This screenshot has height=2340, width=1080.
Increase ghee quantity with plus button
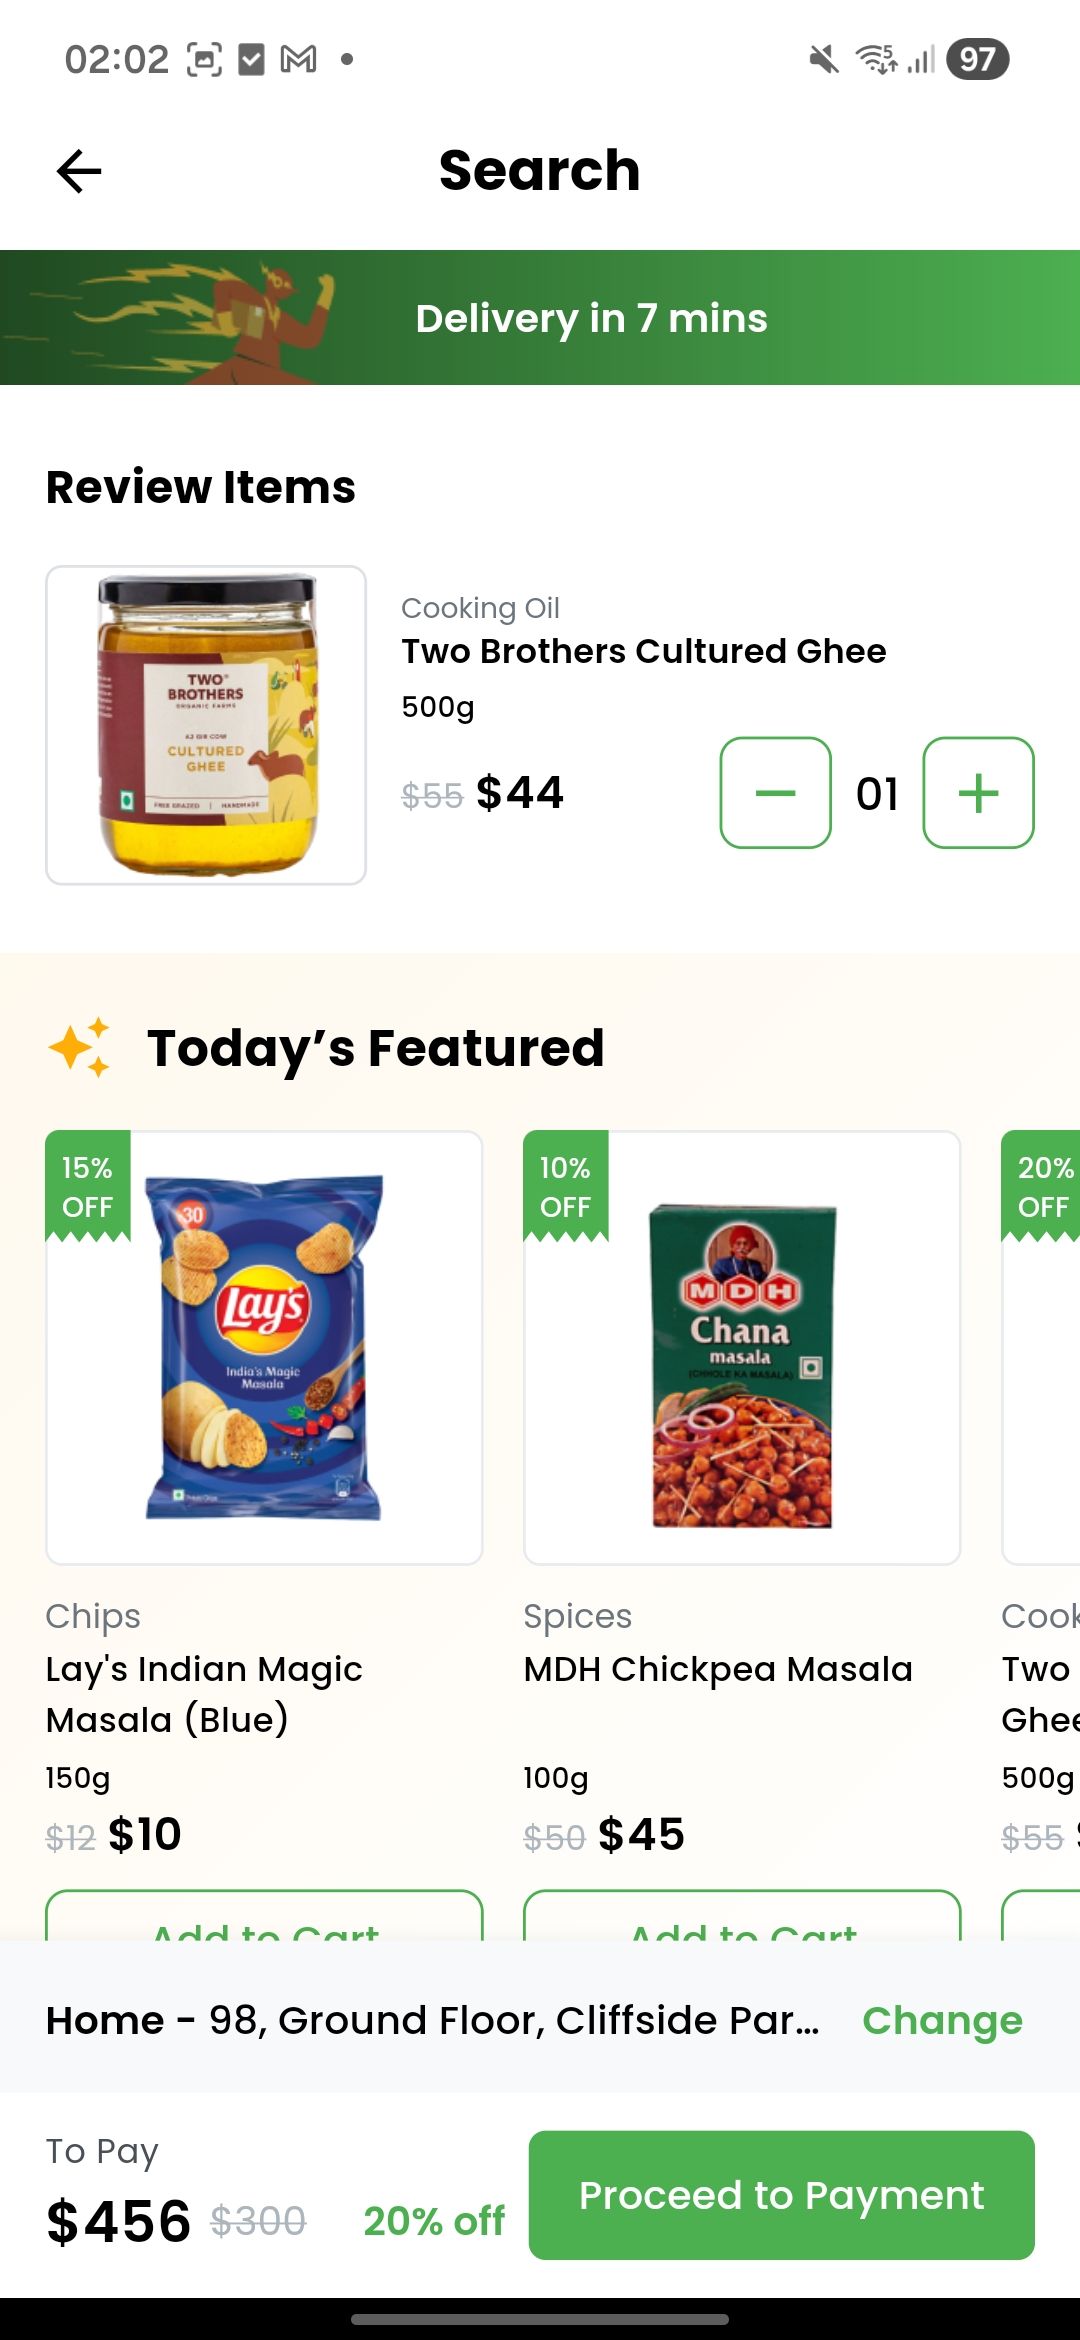click(978, 793)
